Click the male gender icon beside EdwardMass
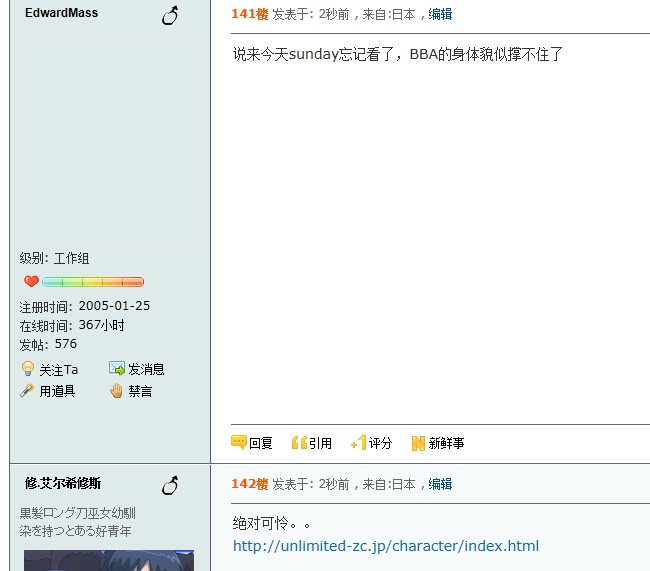This screenshot has width=650, height=571. [x=170, y=16]
